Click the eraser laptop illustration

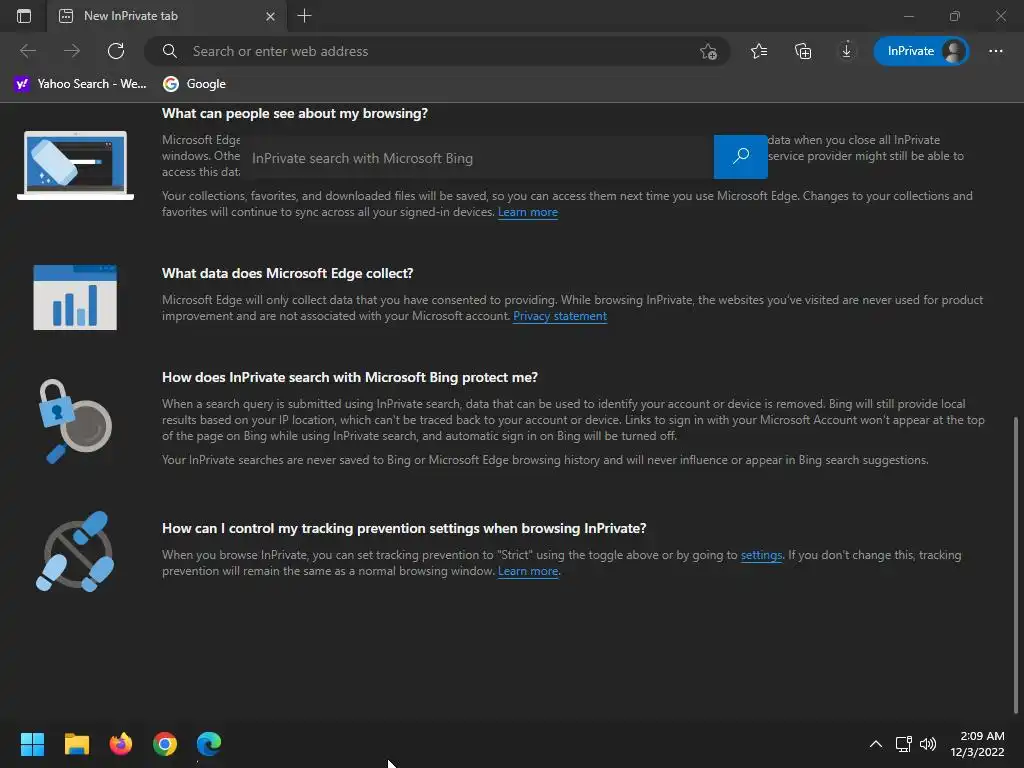(x=75, y=165)
